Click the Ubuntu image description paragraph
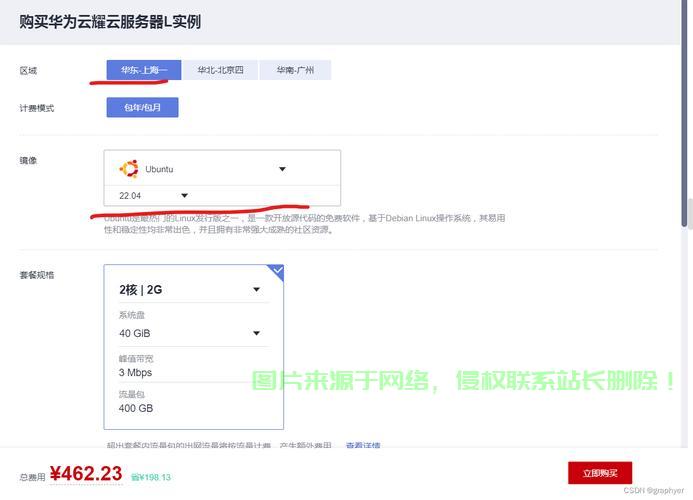 305,224
